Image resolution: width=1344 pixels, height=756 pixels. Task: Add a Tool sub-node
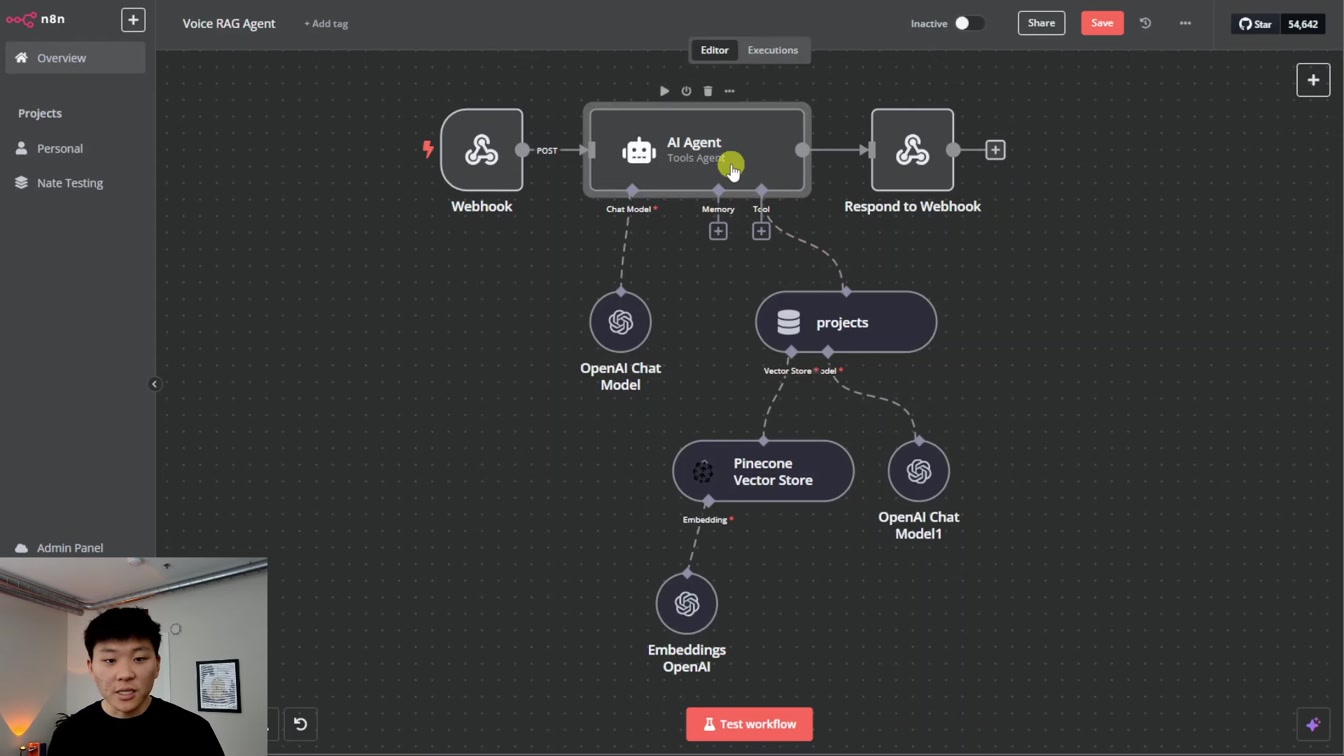[761, 231]
